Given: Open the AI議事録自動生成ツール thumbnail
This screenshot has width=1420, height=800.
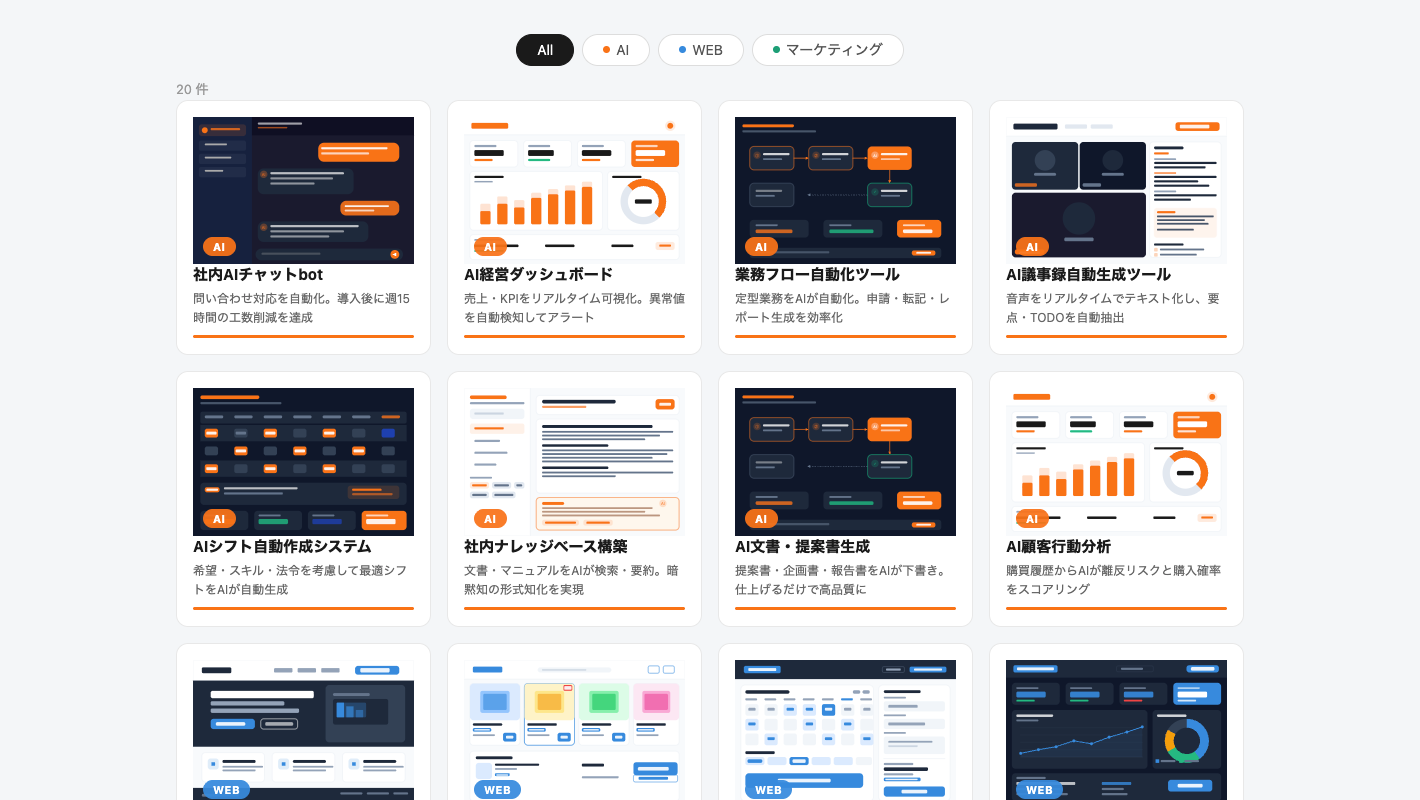Looking at the screenshot, I should [1116, 190].
